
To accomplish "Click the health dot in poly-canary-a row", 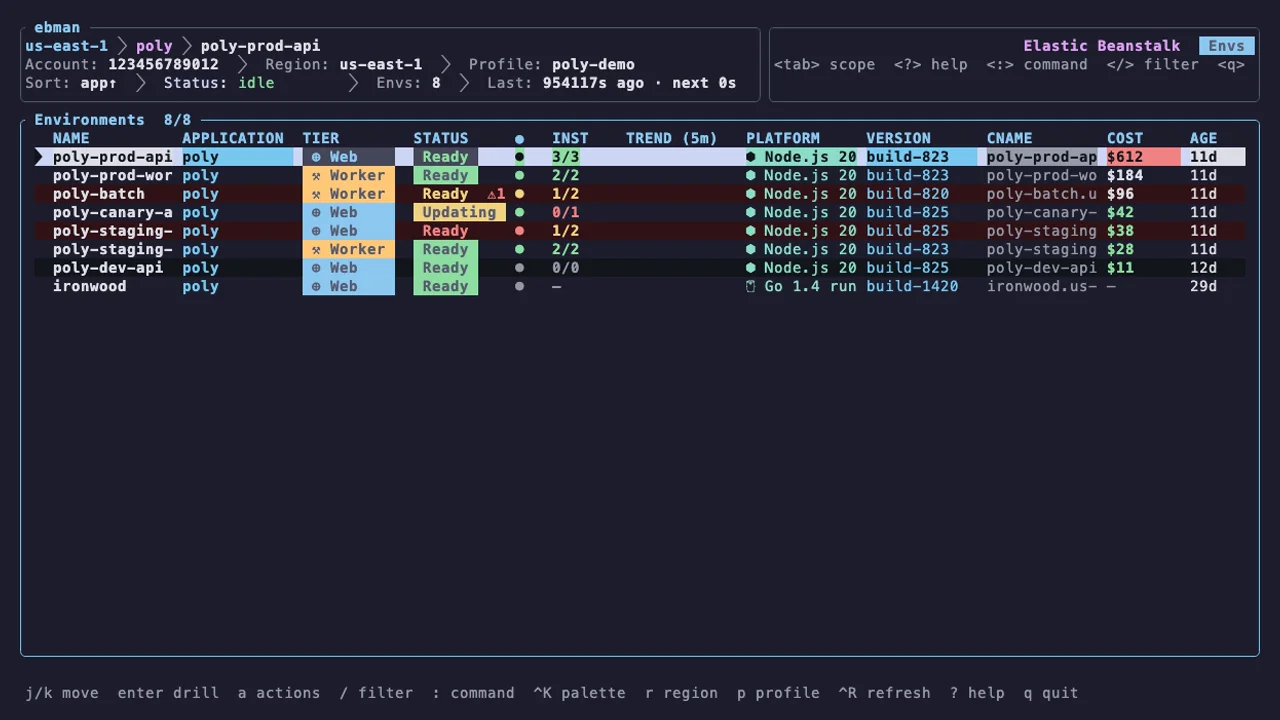I will point(519,212).
